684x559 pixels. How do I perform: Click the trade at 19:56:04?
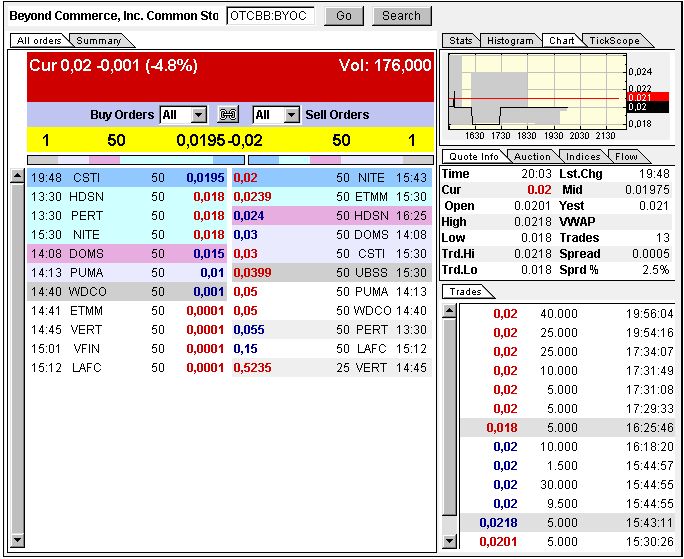pyautogui.click(x=568, y=314)
